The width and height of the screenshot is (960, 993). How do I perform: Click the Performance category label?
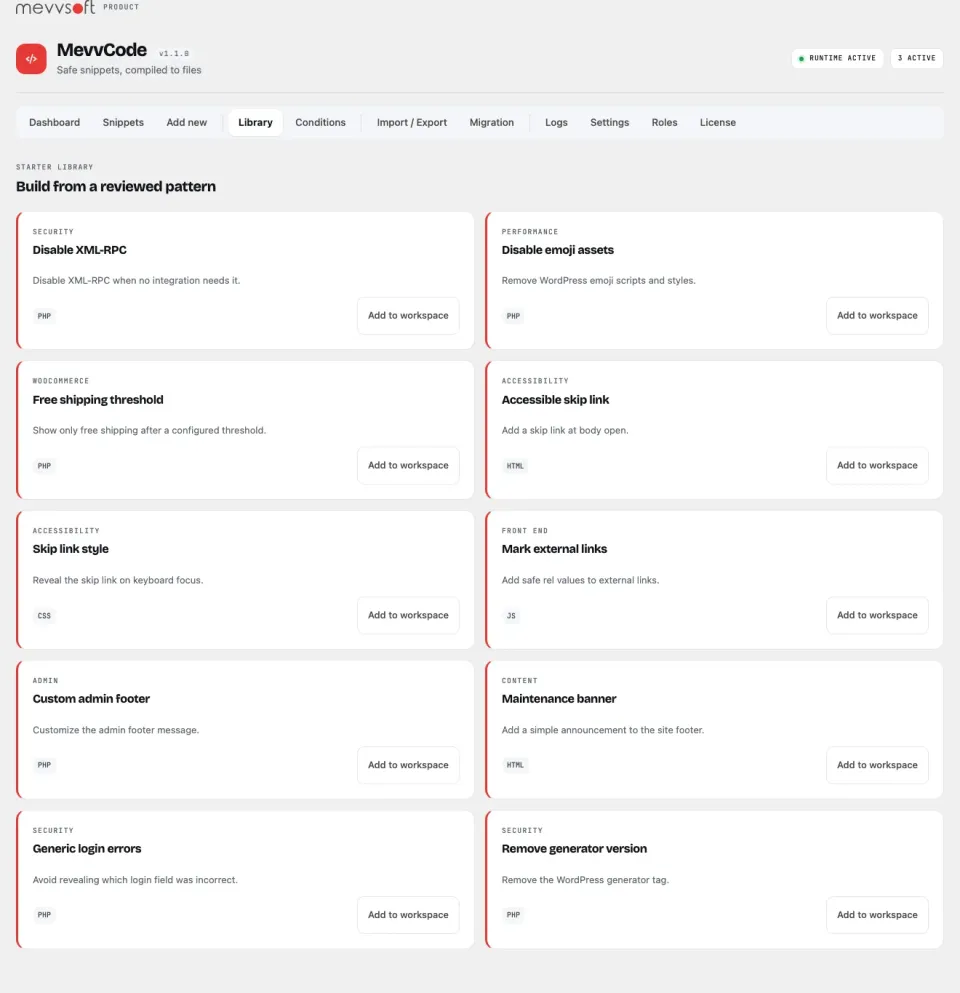click(529, 232)
